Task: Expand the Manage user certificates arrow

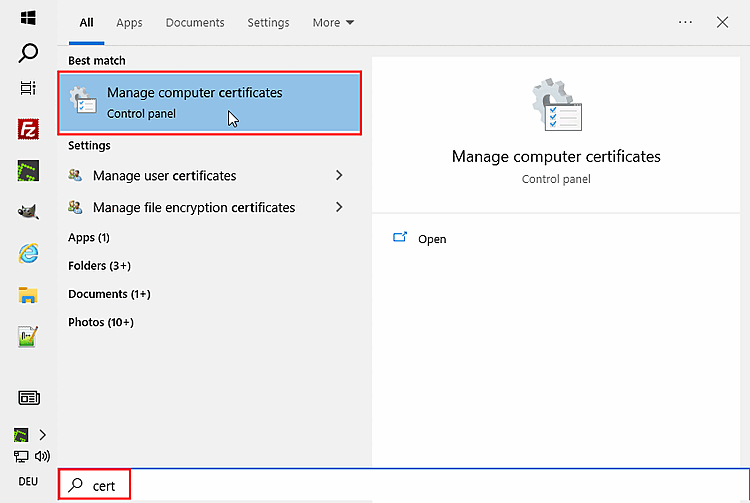Action: tap(339, 176)
